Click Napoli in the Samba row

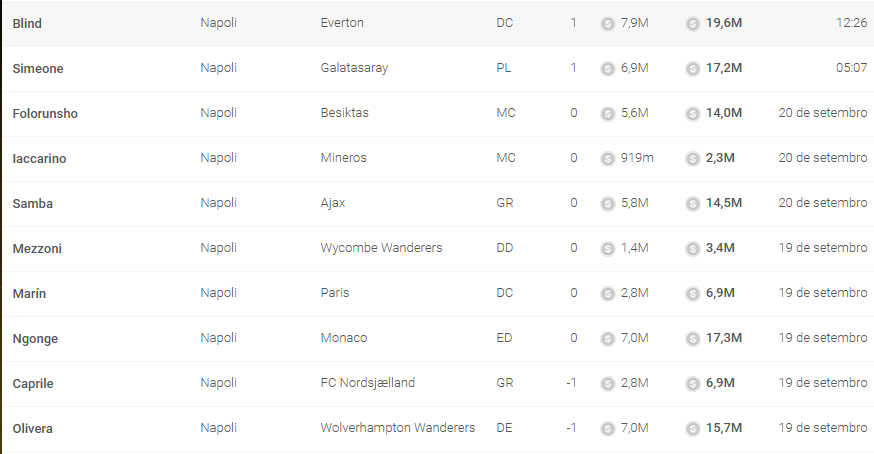pyautogui.click(x=218, y=203)
